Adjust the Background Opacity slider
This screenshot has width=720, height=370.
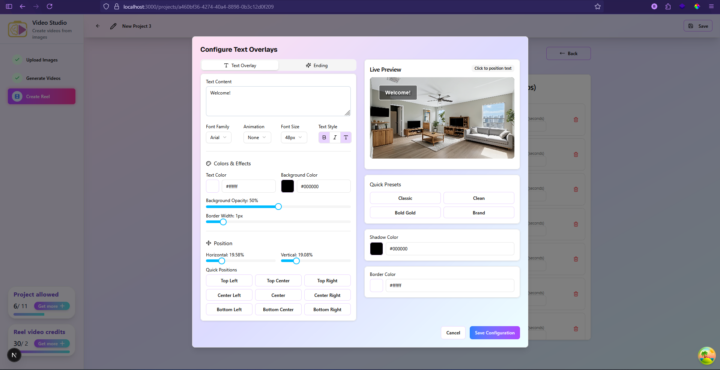point(278,207)
